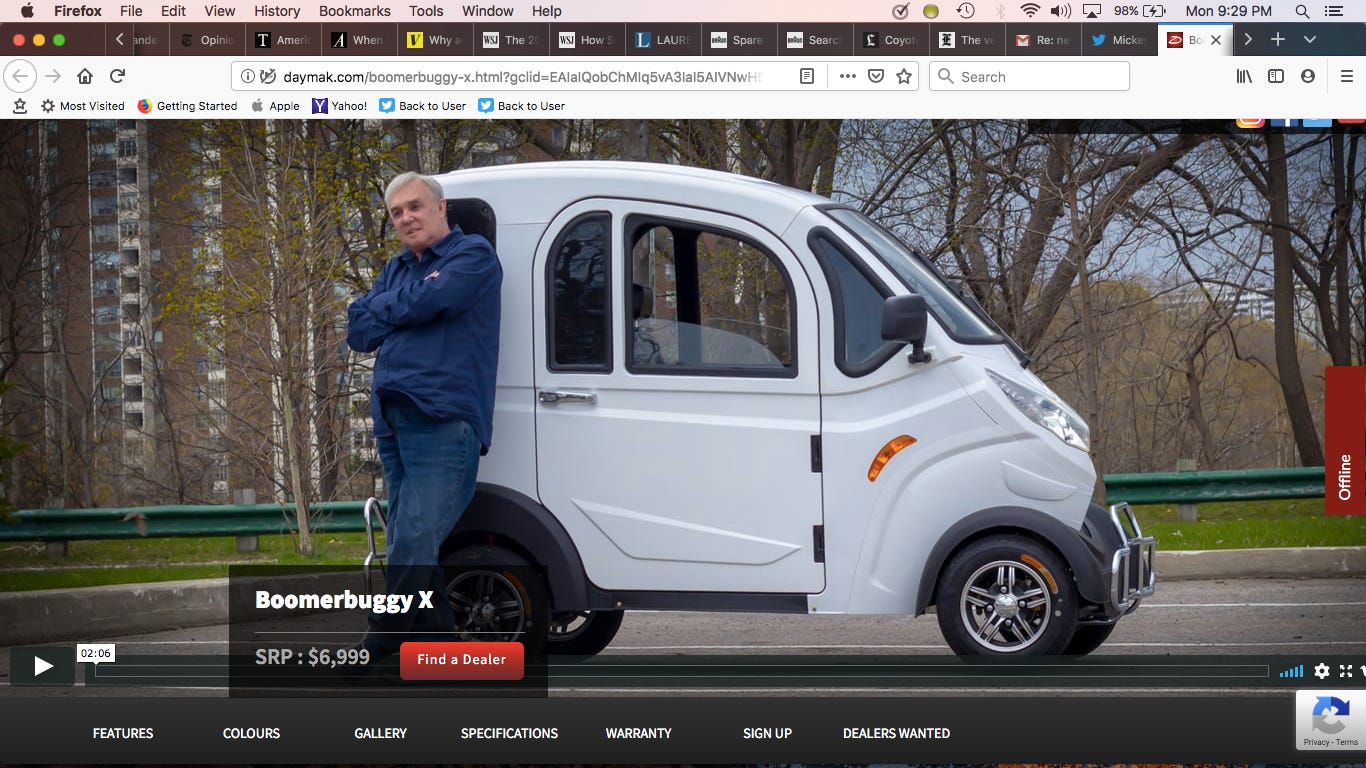Open the Offline chat side tab
This screenshot has width=1366, height=768.
1345,440
